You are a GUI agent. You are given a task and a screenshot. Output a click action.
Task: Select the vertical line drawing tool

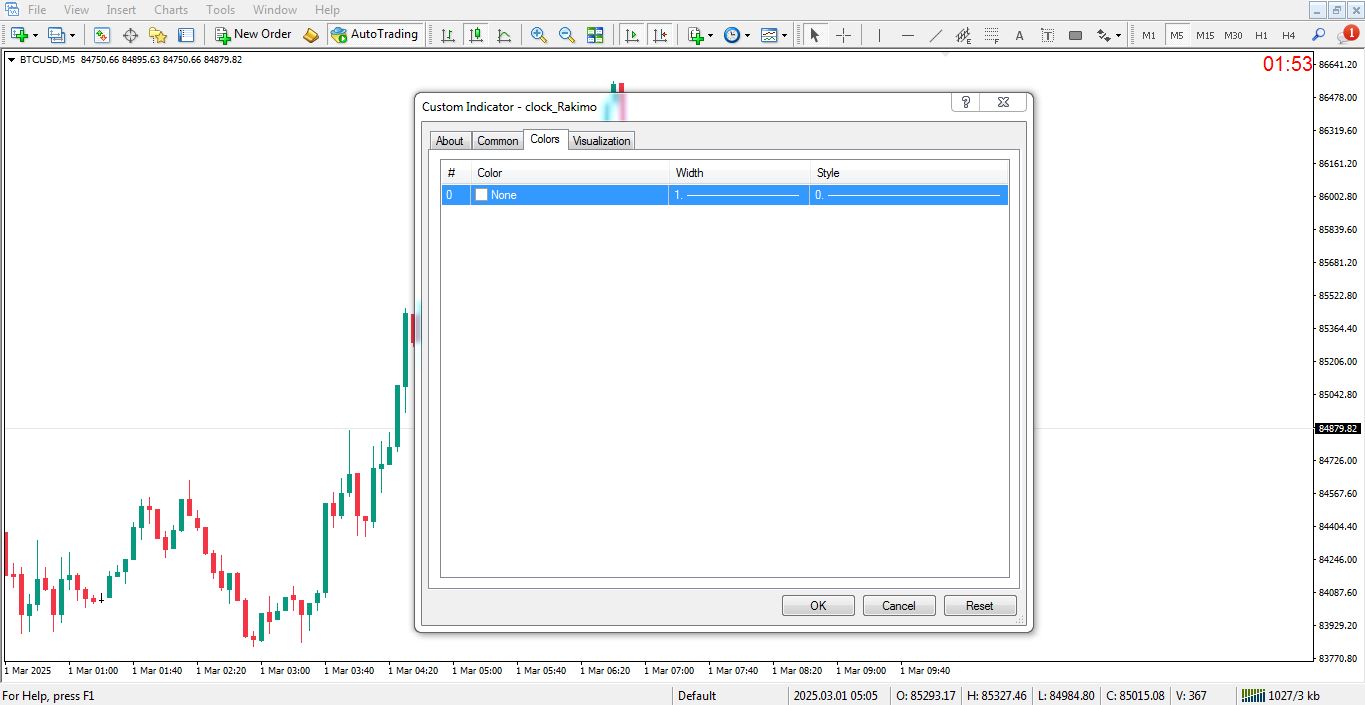879,35
